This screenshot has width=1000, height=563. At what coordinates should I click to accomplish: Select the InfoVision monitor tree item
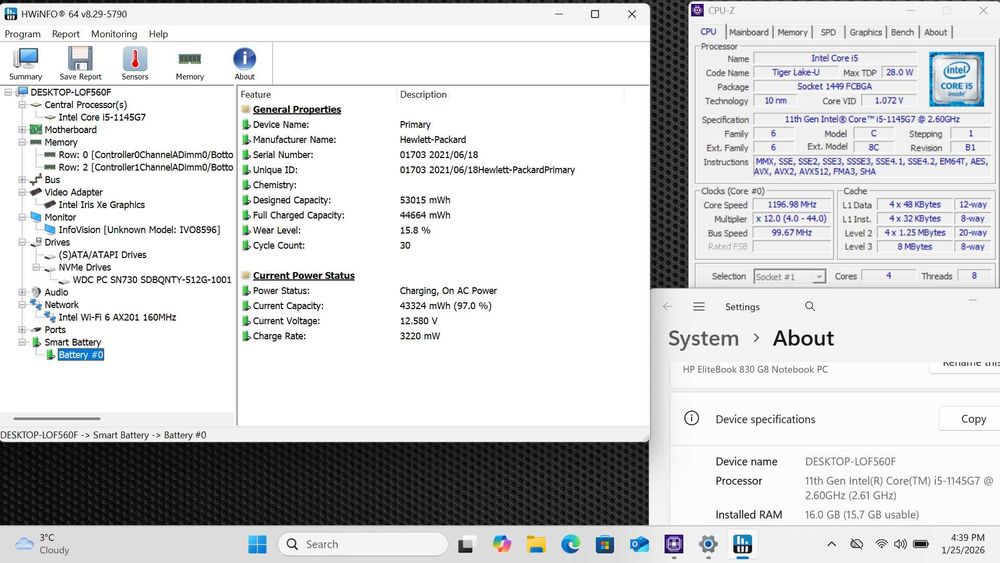coord(139,230)
